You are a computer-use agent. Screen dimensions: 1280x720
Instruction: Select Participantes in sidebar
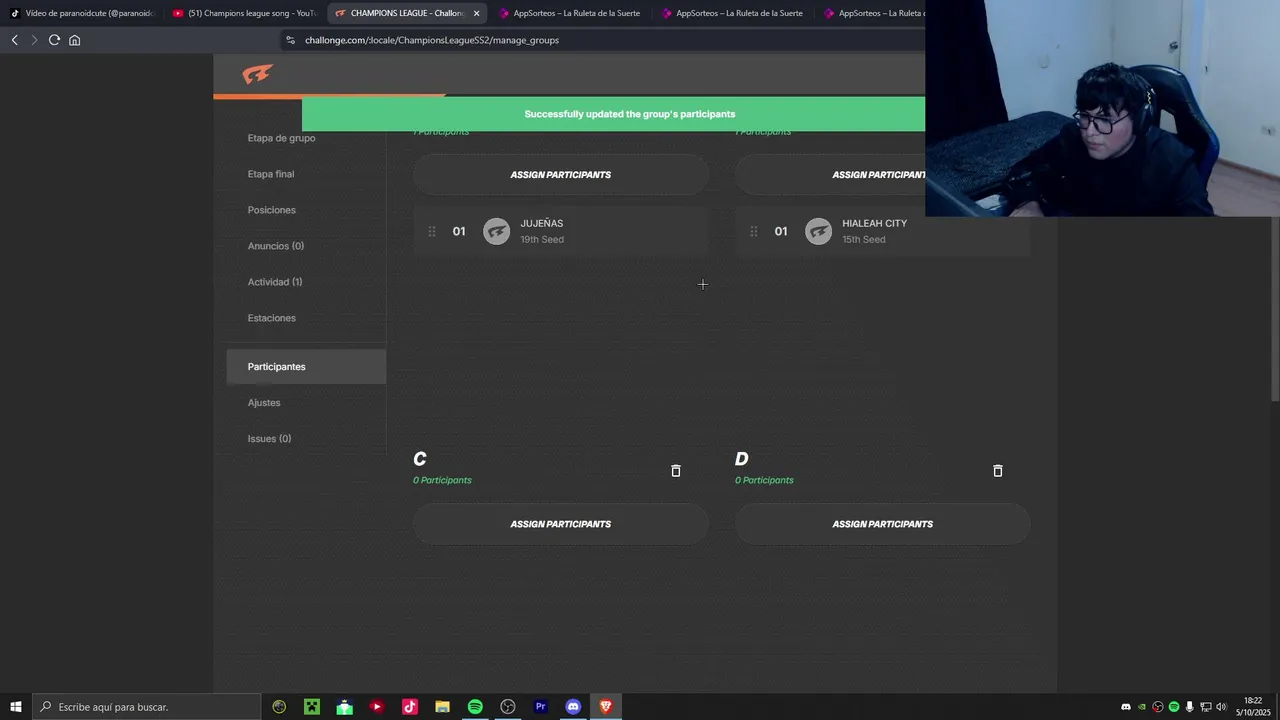[x=306, y=367]
